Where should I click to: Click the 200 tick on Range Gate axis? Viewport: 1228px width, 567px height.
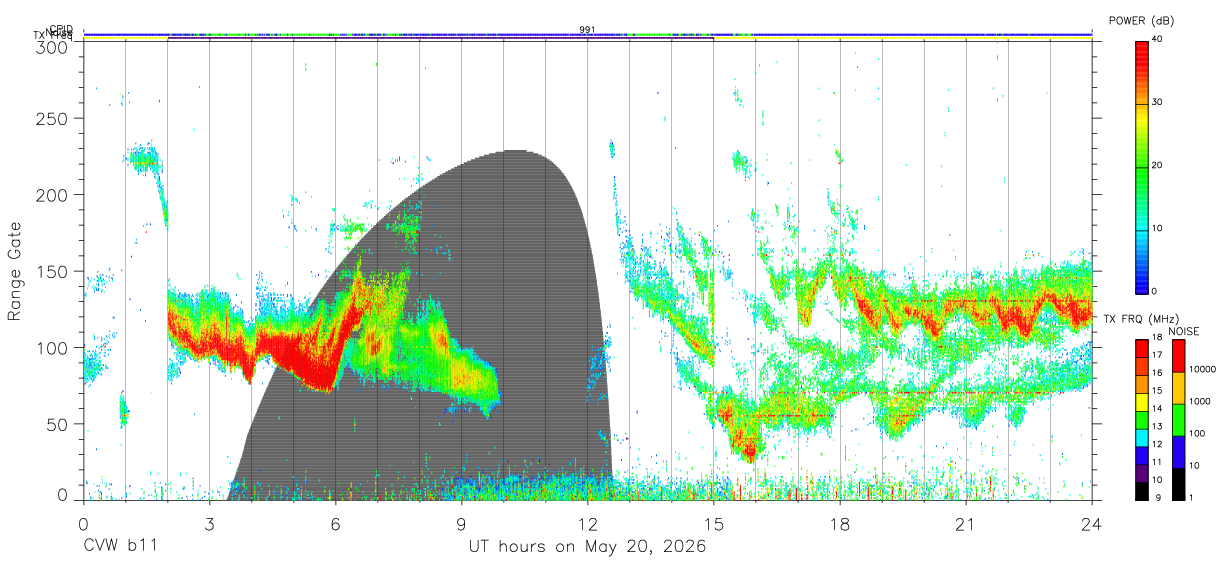point(52,195)
